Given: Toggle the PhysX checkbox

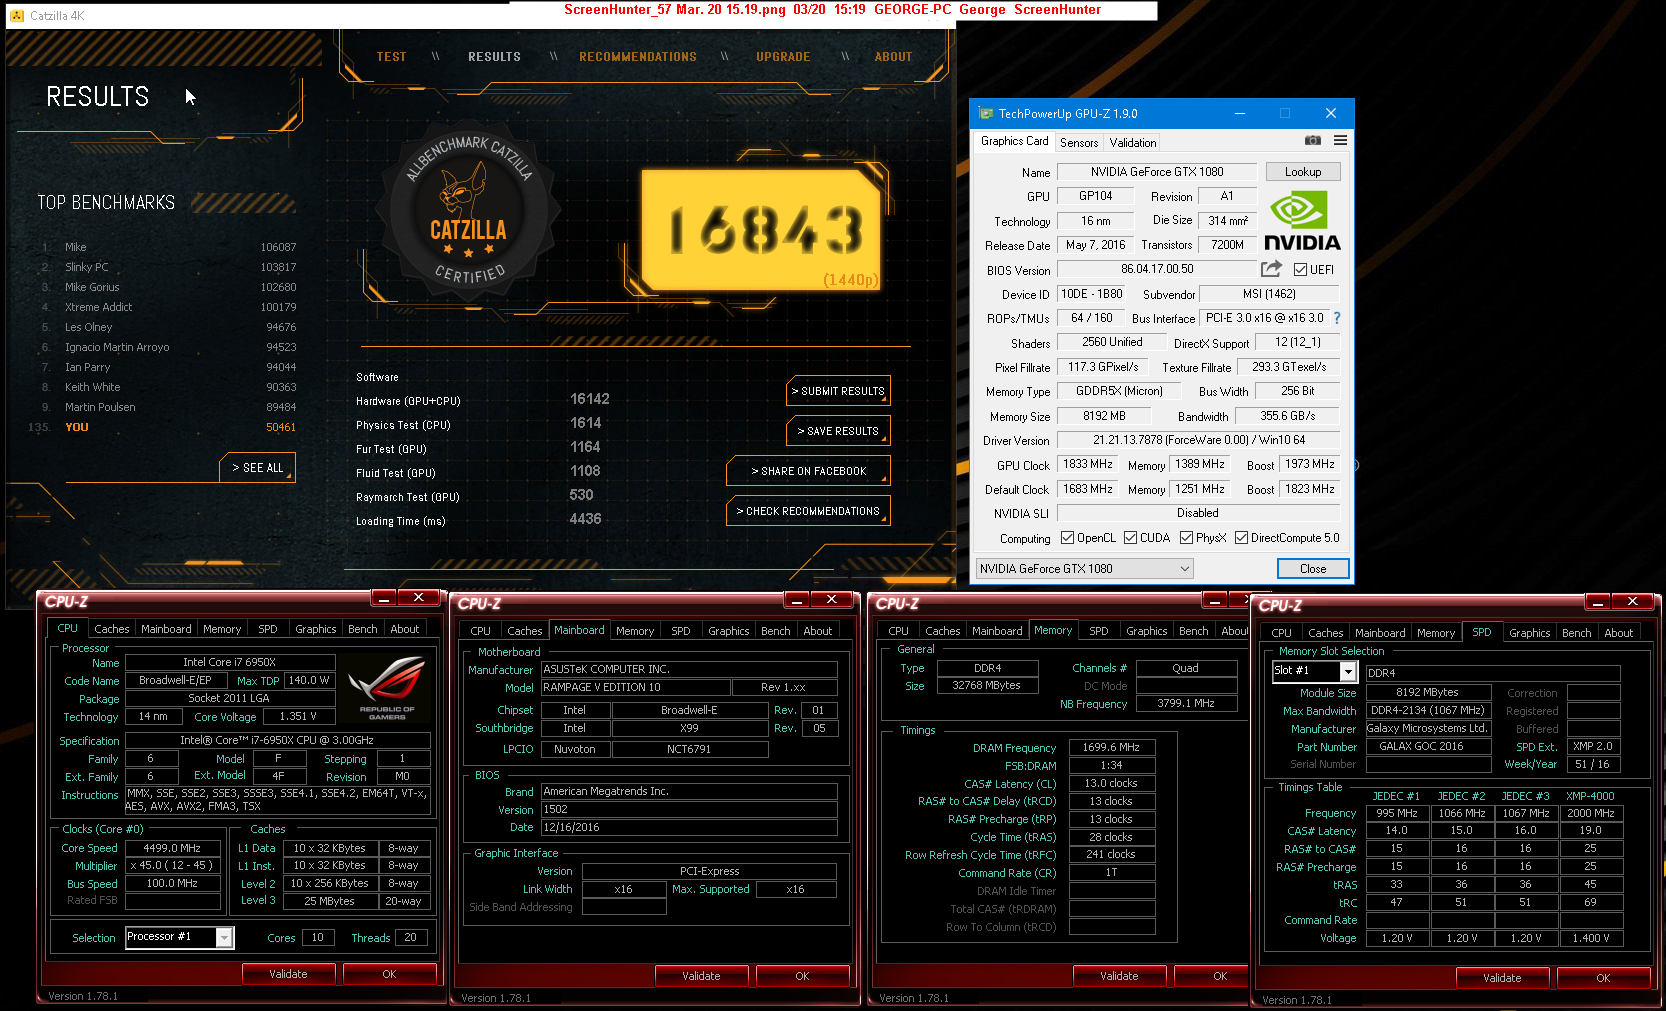Looking at the screenshot, I should (x=1186, y=537).
